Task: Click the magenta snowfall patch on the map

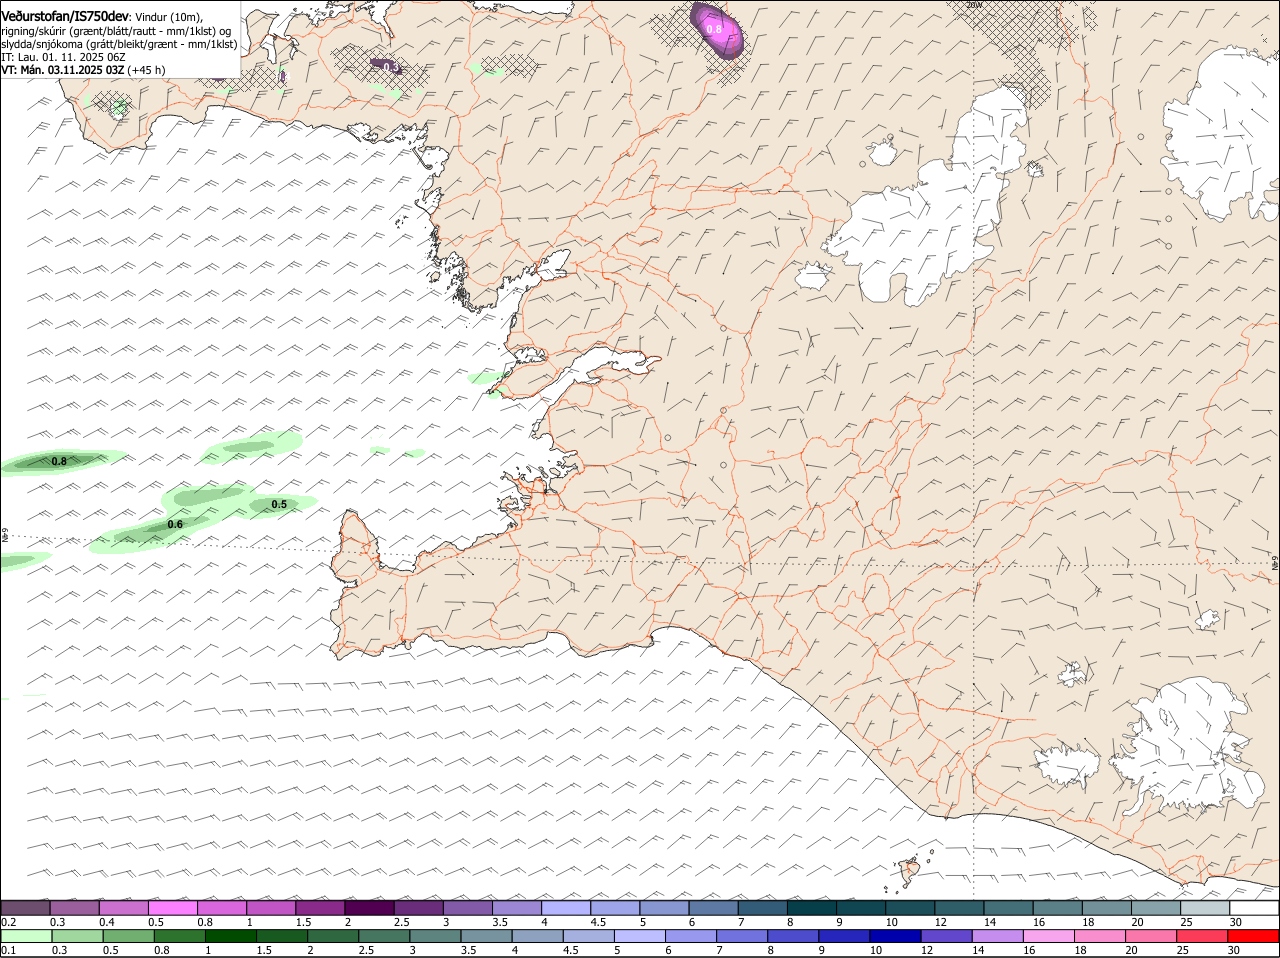Action: (x=718, y=30)
